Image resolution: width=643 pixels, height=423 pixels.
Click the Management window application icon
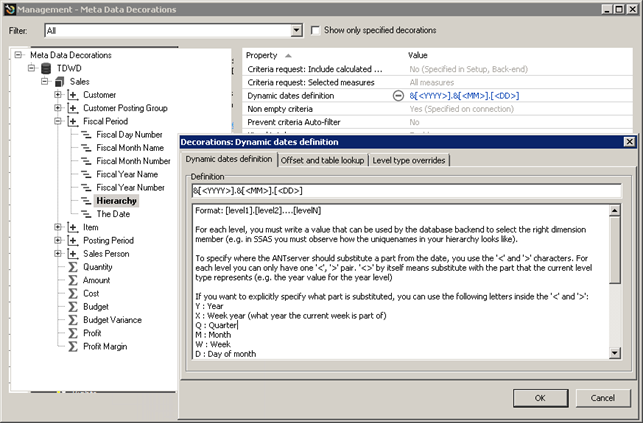point(10,9)
